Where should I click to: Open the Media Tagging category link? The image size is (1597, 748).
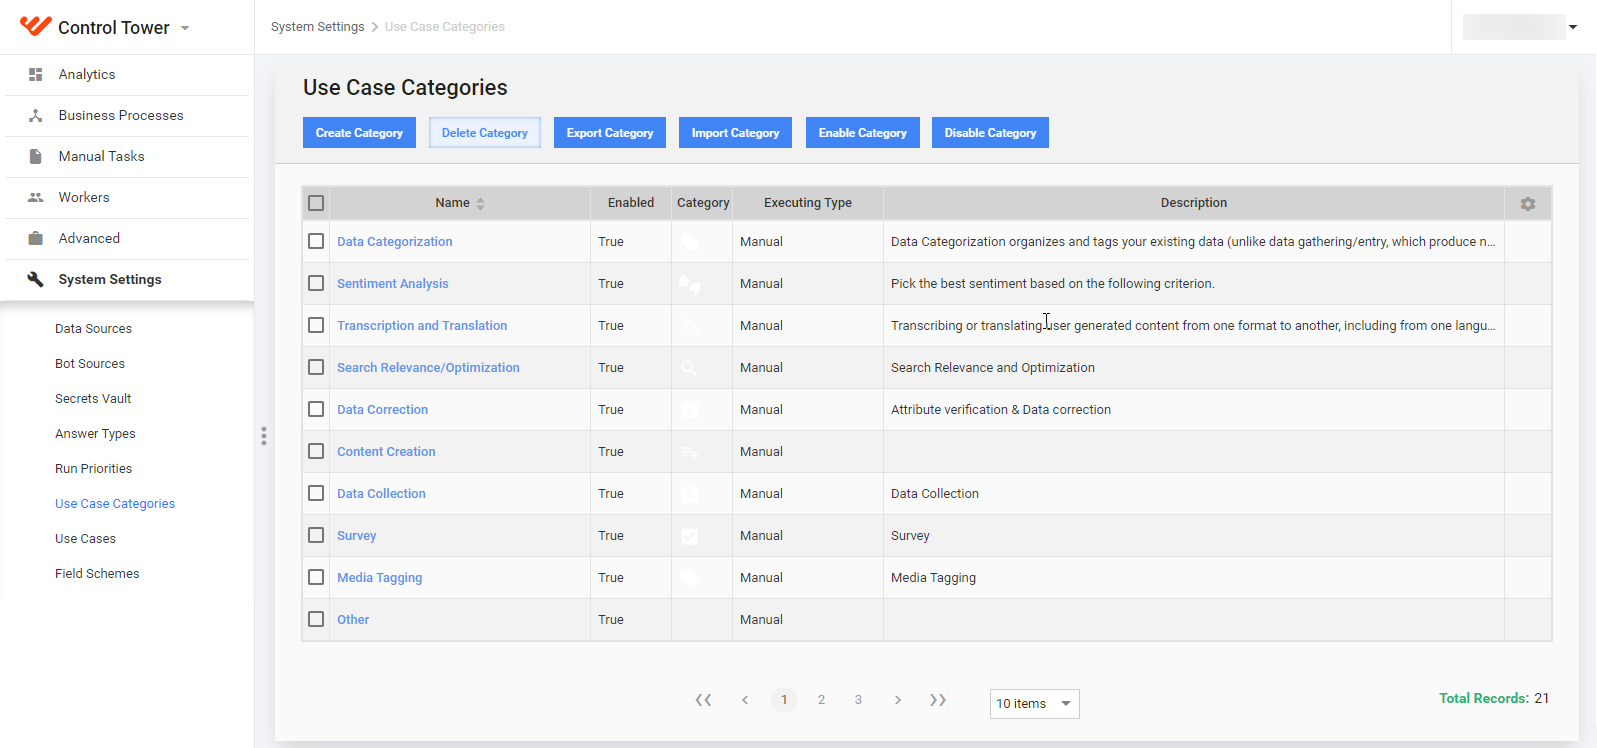[x=379, y=578]
